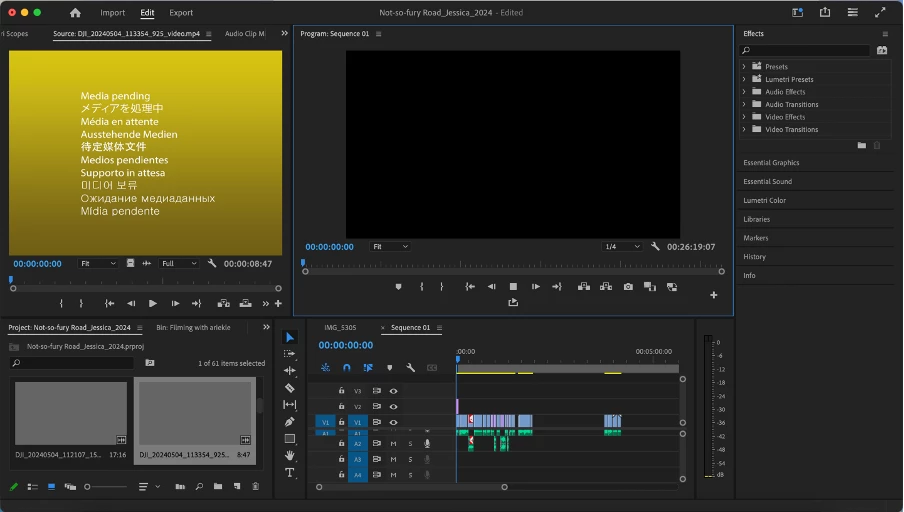The image size is (904, 512).
Task: Toggle timeline snapping magnet
Action: (x=347, y=368)
